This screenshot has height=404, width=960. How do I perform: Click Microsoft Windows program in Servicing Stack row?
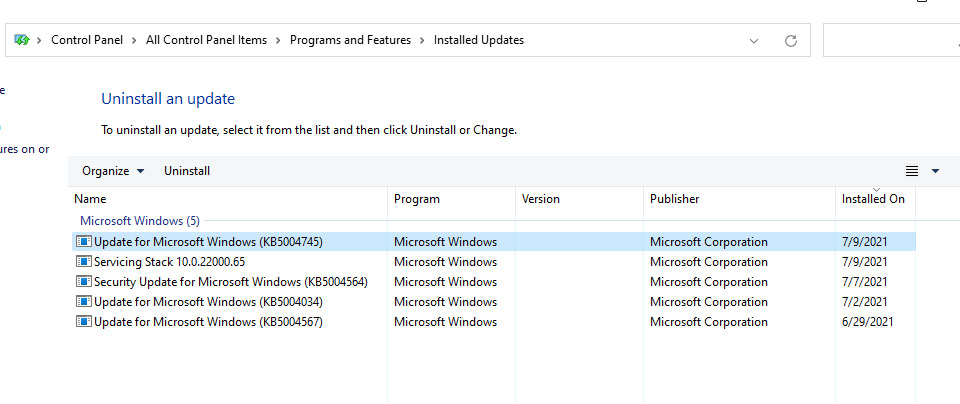coord(445,262)
